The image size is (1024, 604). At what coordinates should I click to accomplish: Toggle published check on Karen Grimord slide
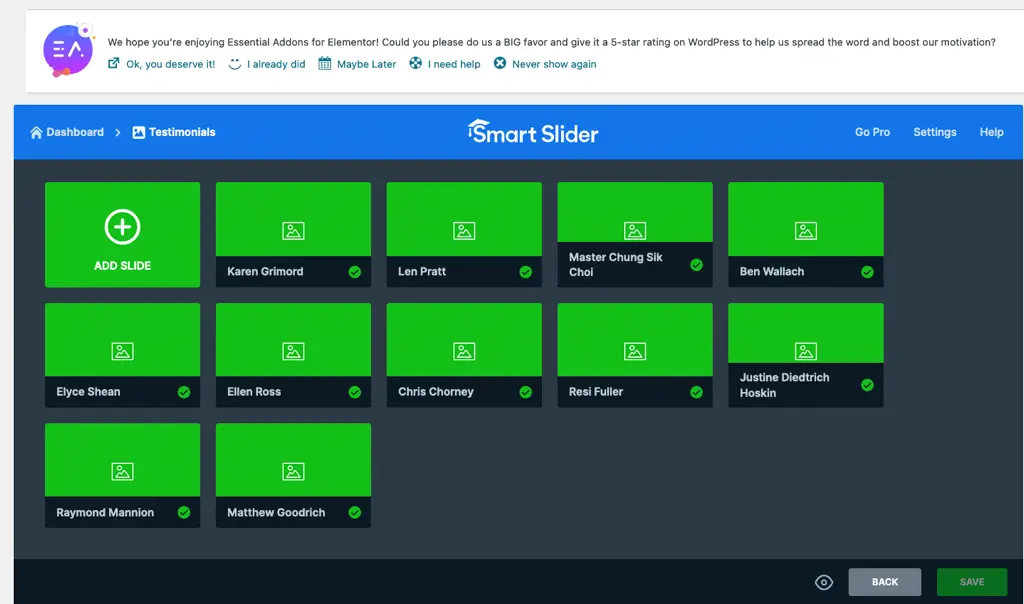click(x=355, y=272)
